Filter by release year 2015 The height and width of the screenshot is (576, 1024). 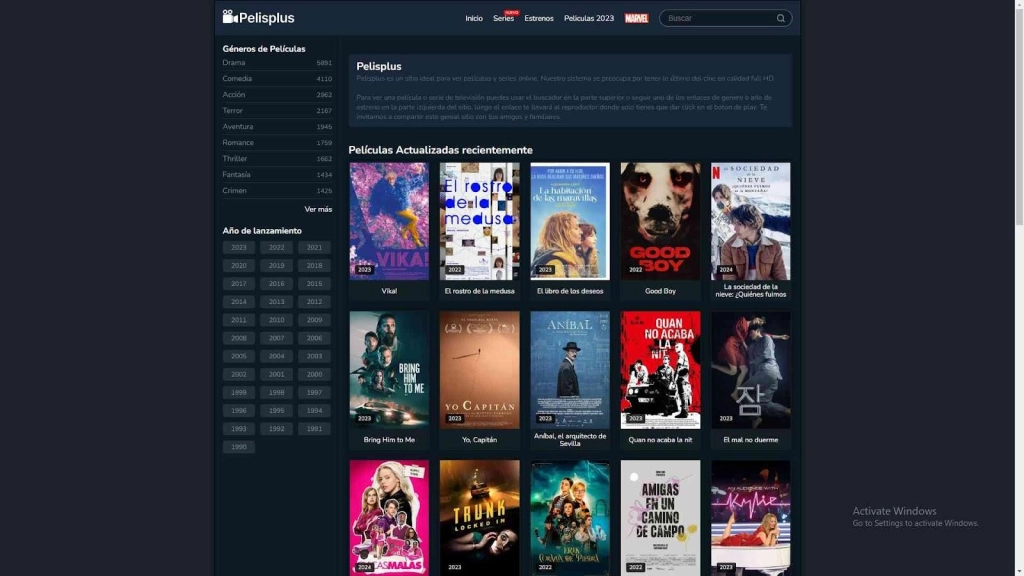point(314,283)
